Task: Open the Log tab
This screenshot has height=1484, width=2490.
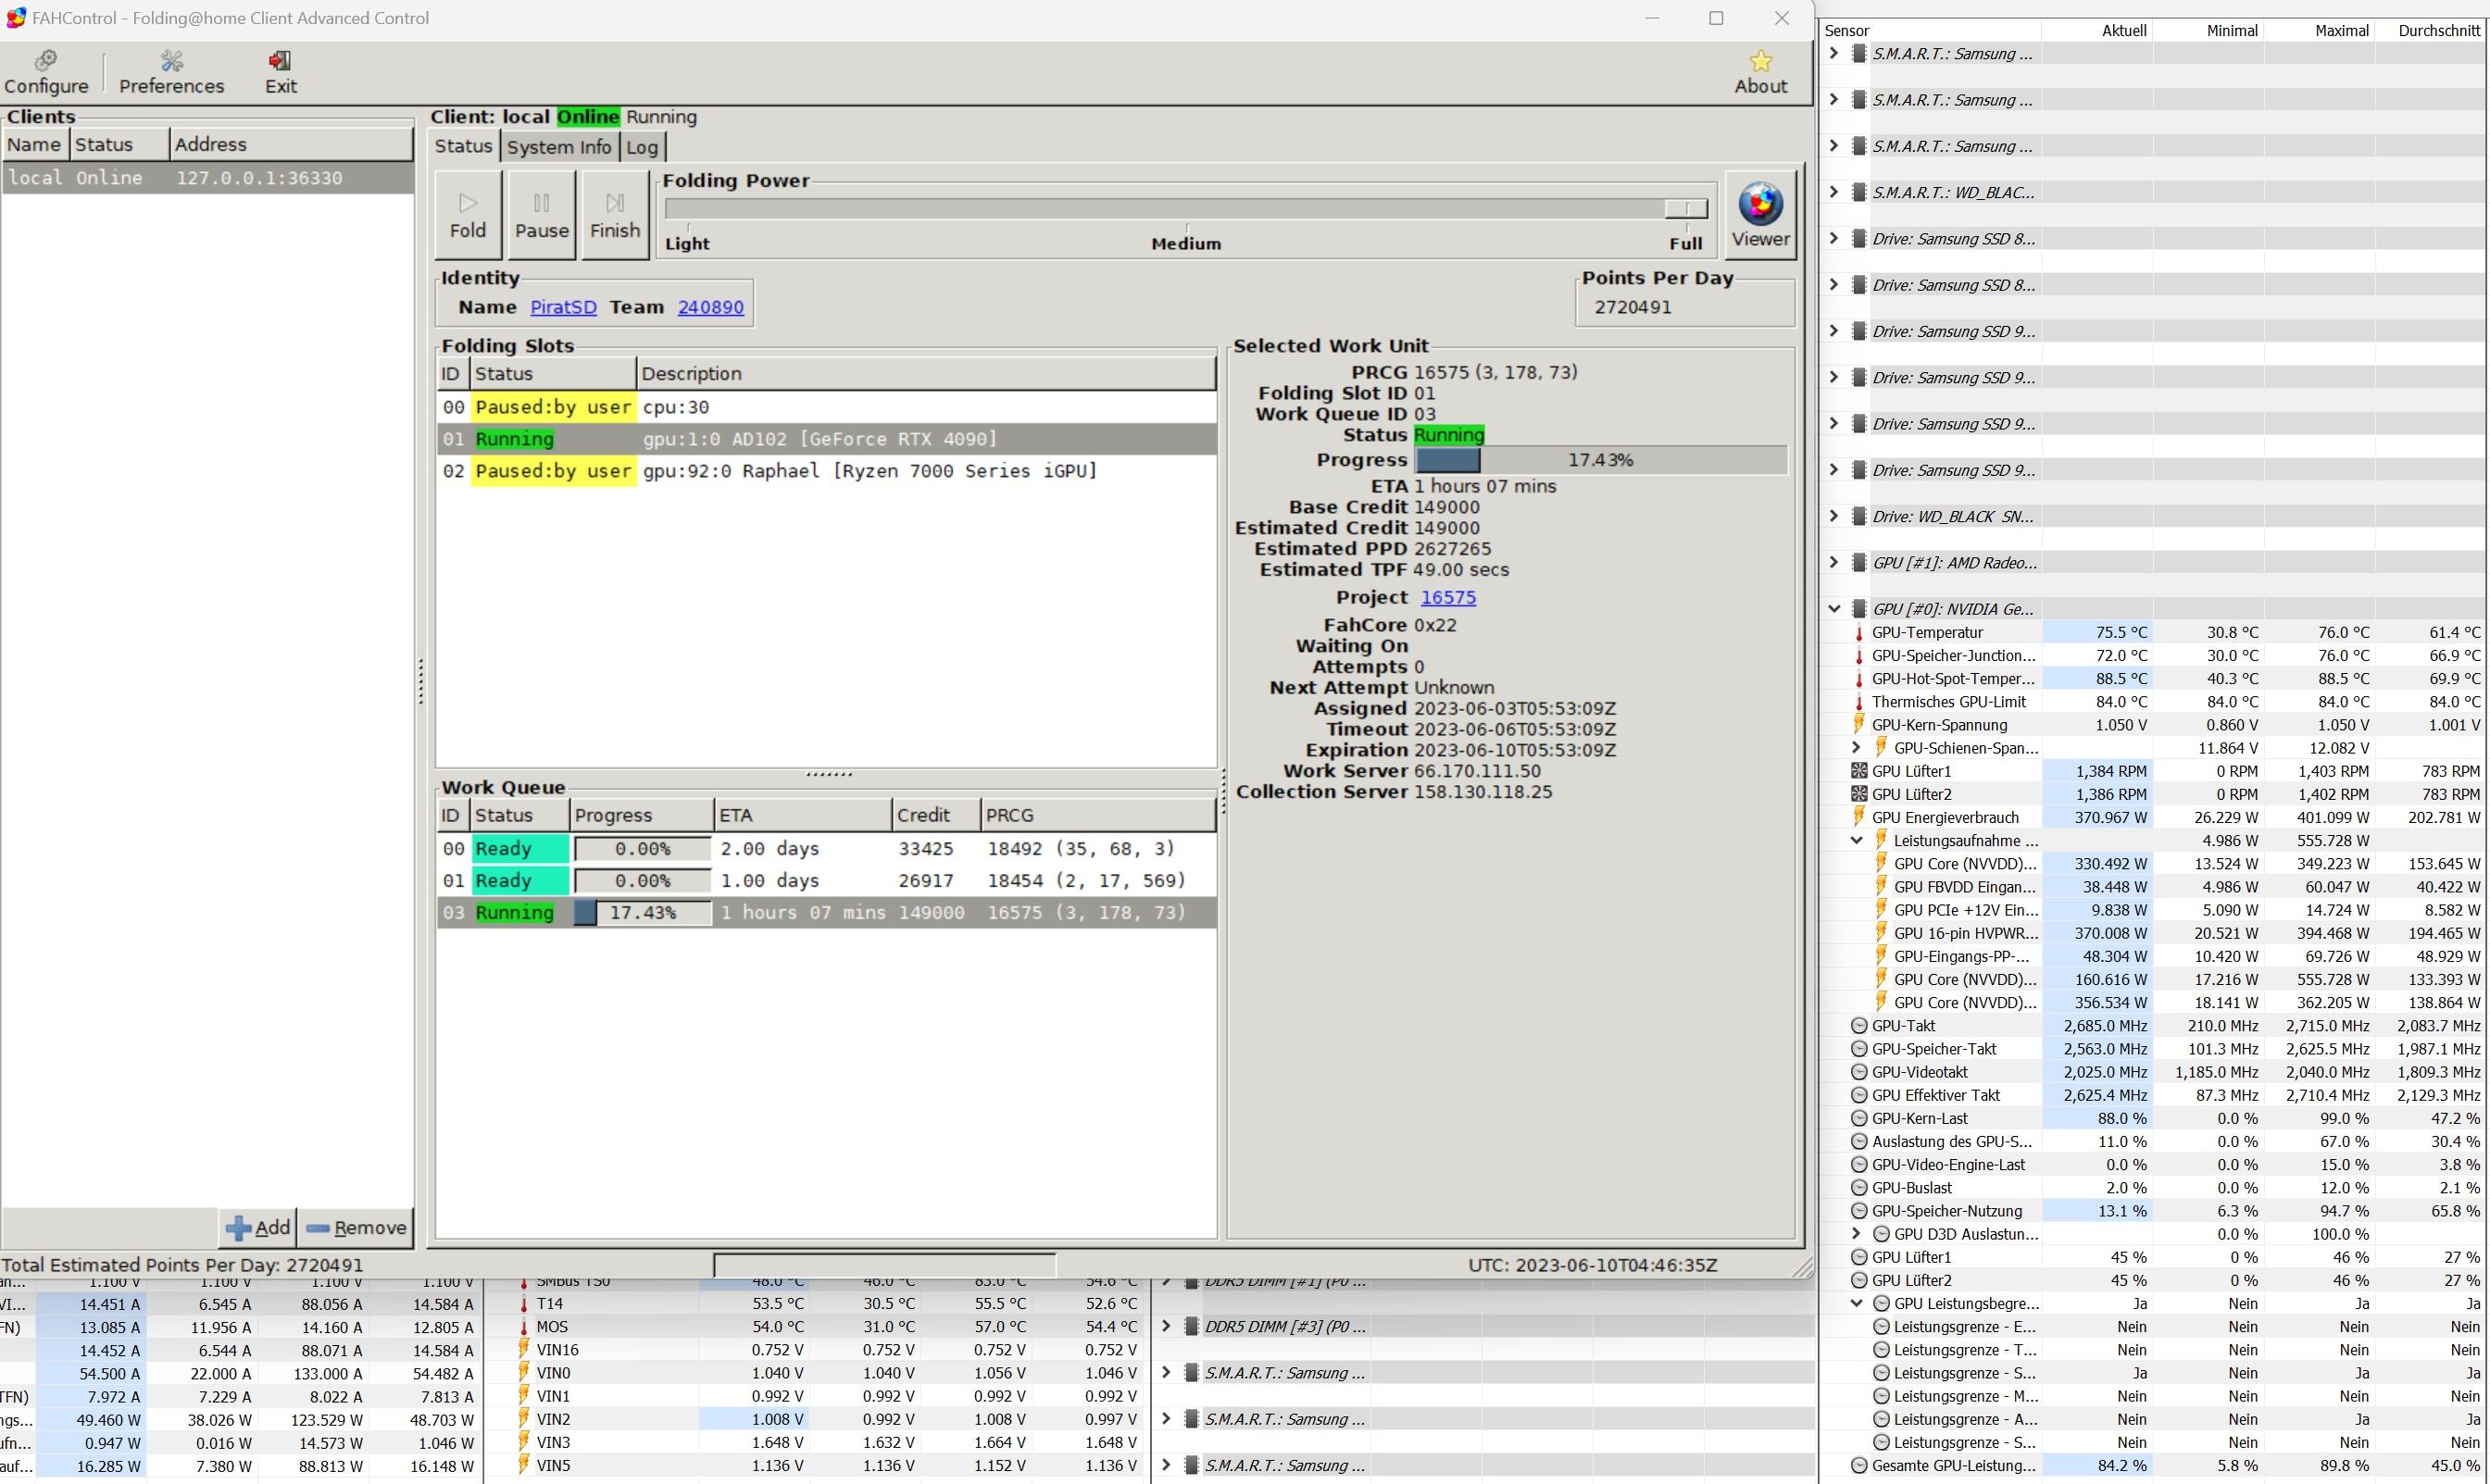Action: [x=642, y=147]
